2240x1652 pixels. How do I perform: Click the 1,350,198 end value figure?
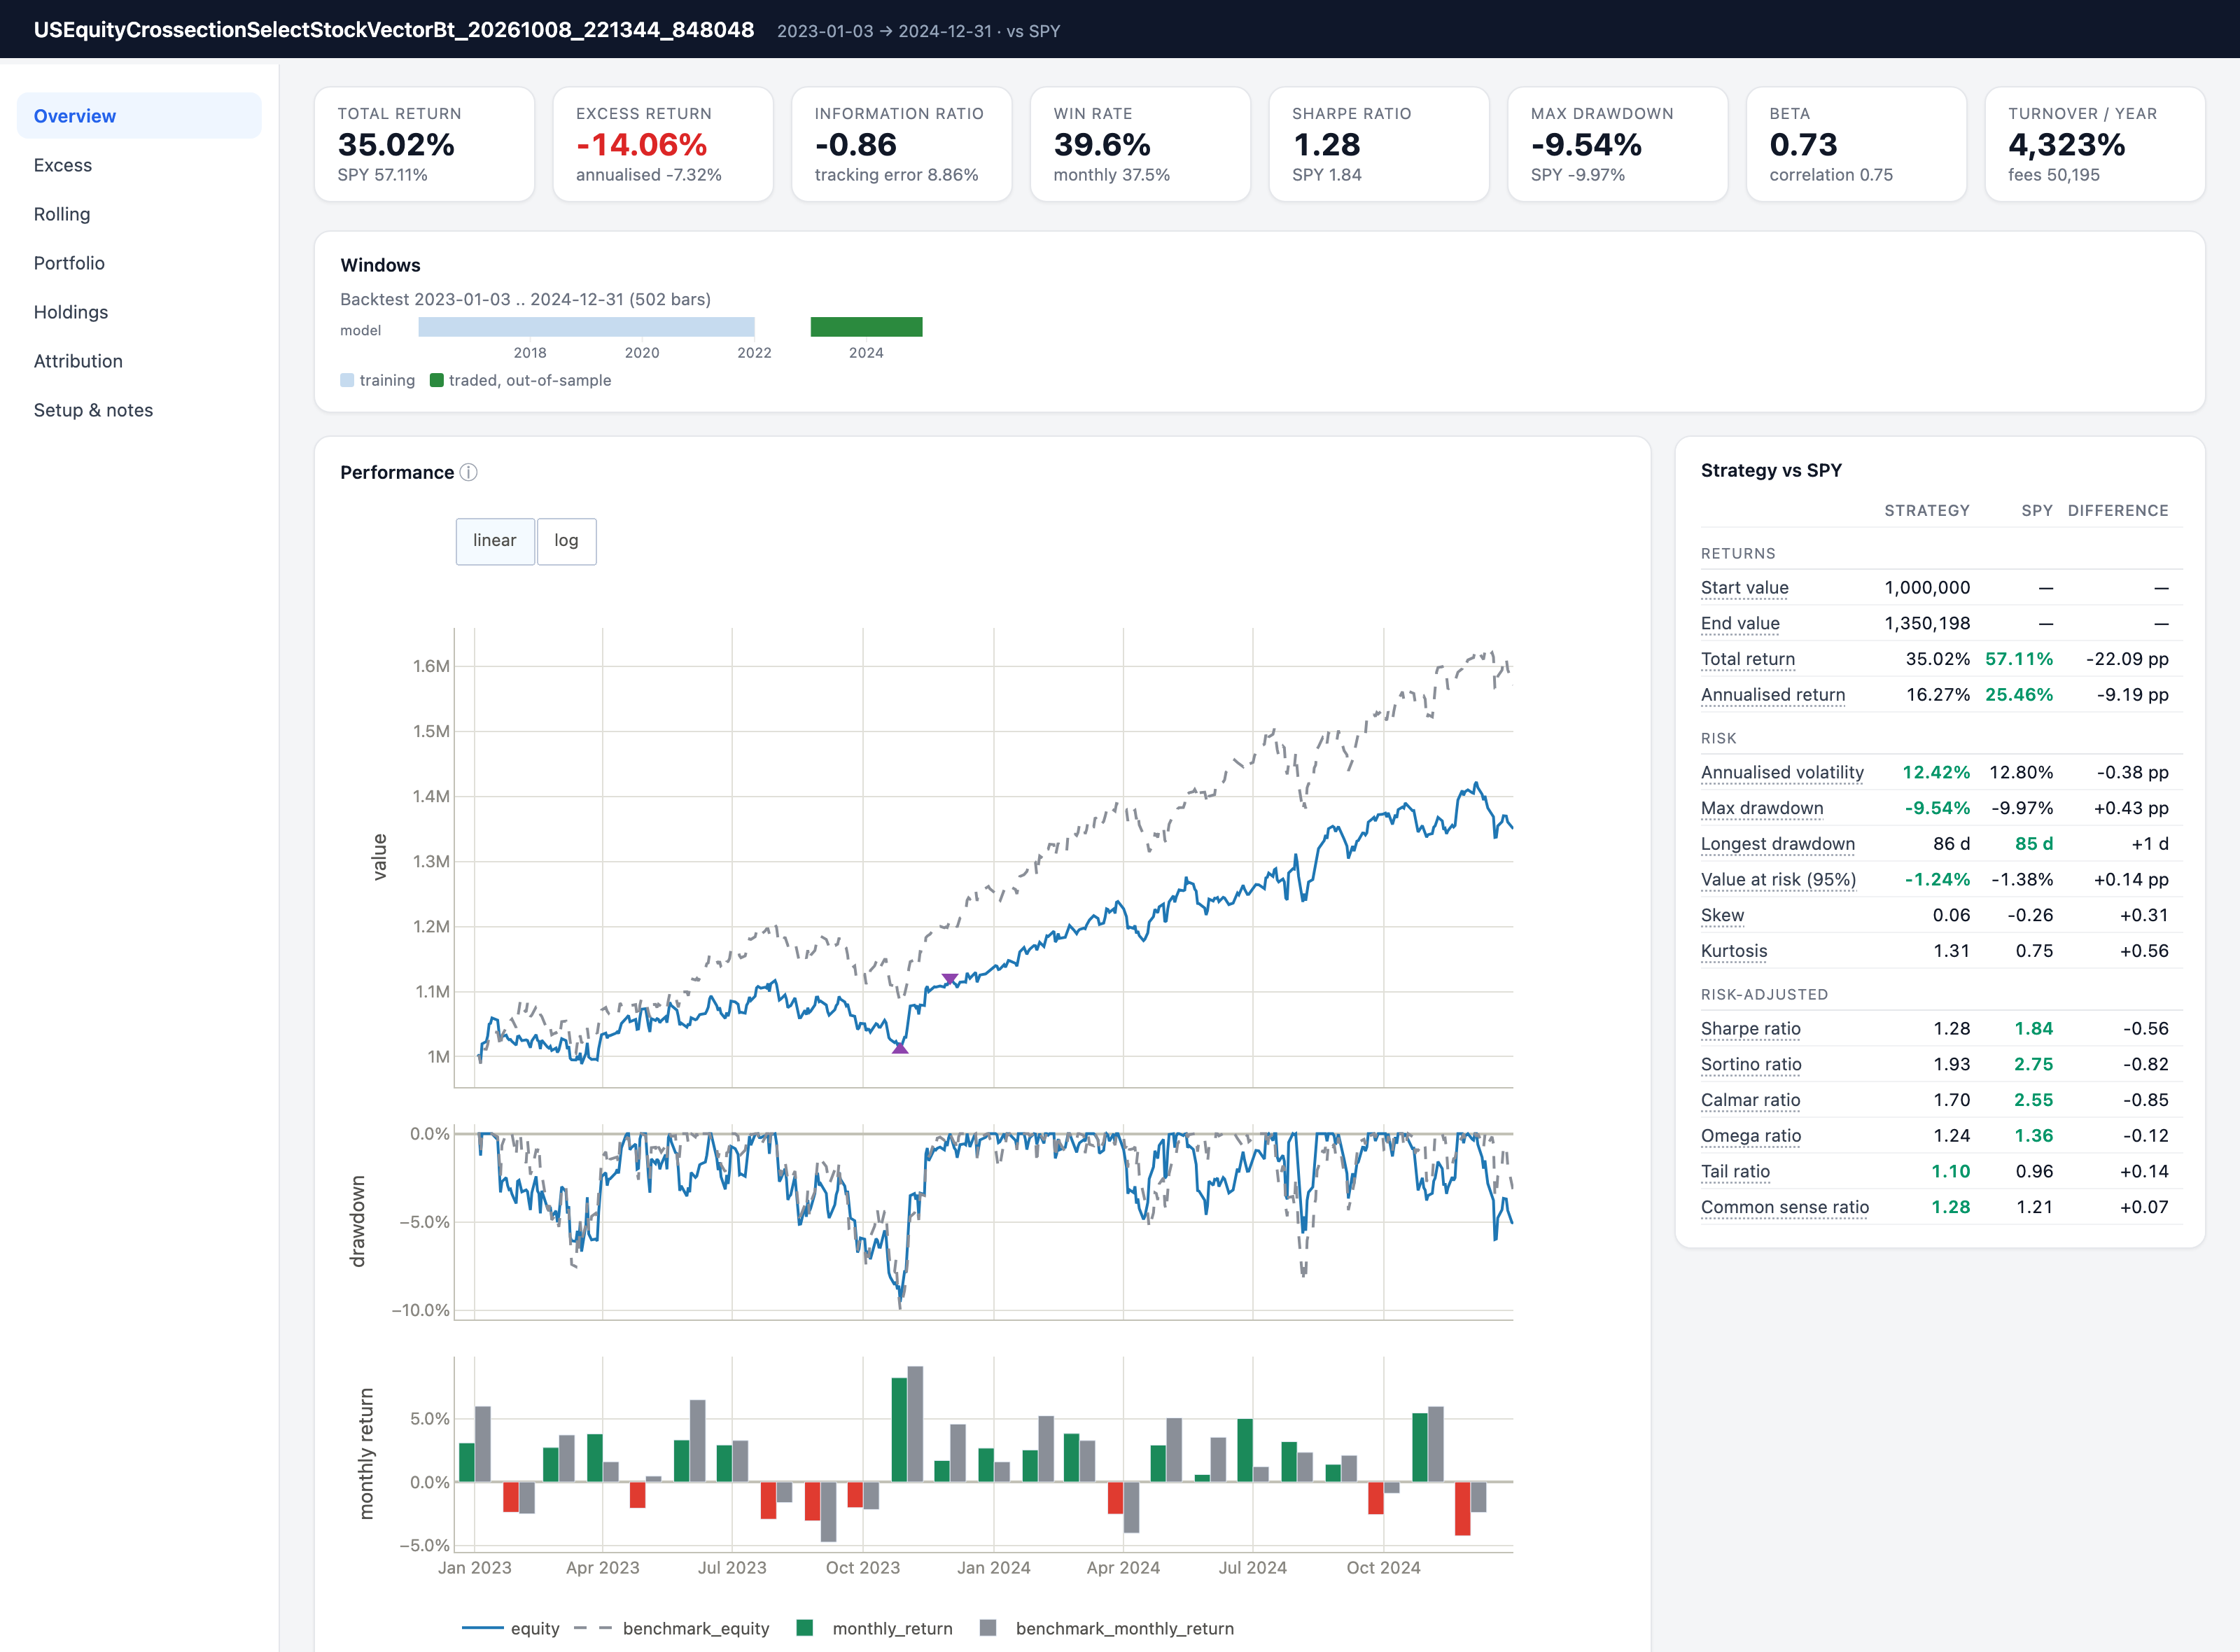tap(1927, 623)
